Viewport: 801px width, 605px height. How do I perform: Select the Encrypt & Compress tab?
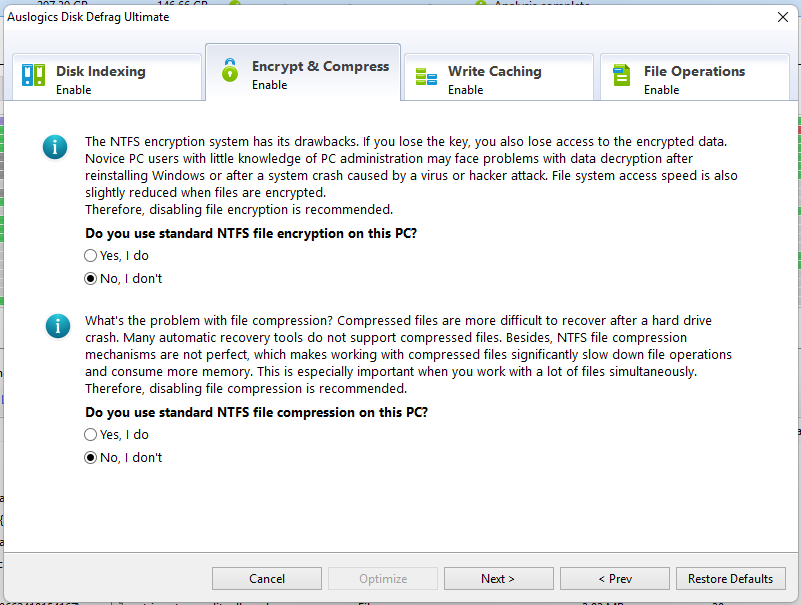[x=318, y=73]
